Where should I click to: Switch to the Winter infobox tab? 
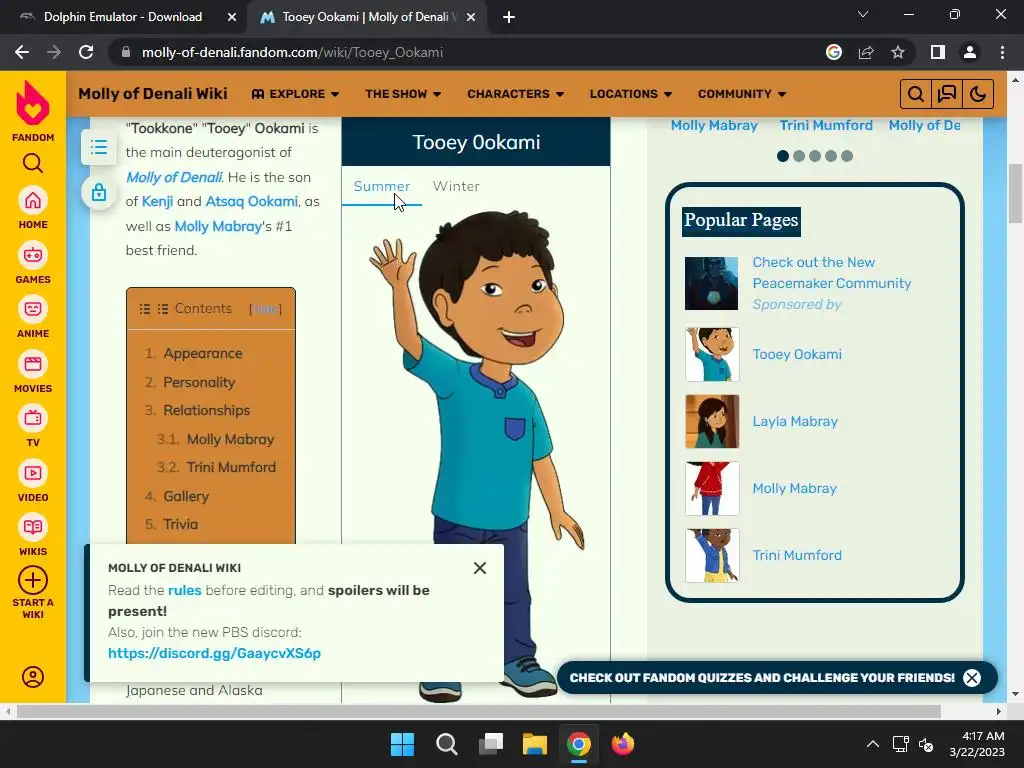[x=456, y=186]
